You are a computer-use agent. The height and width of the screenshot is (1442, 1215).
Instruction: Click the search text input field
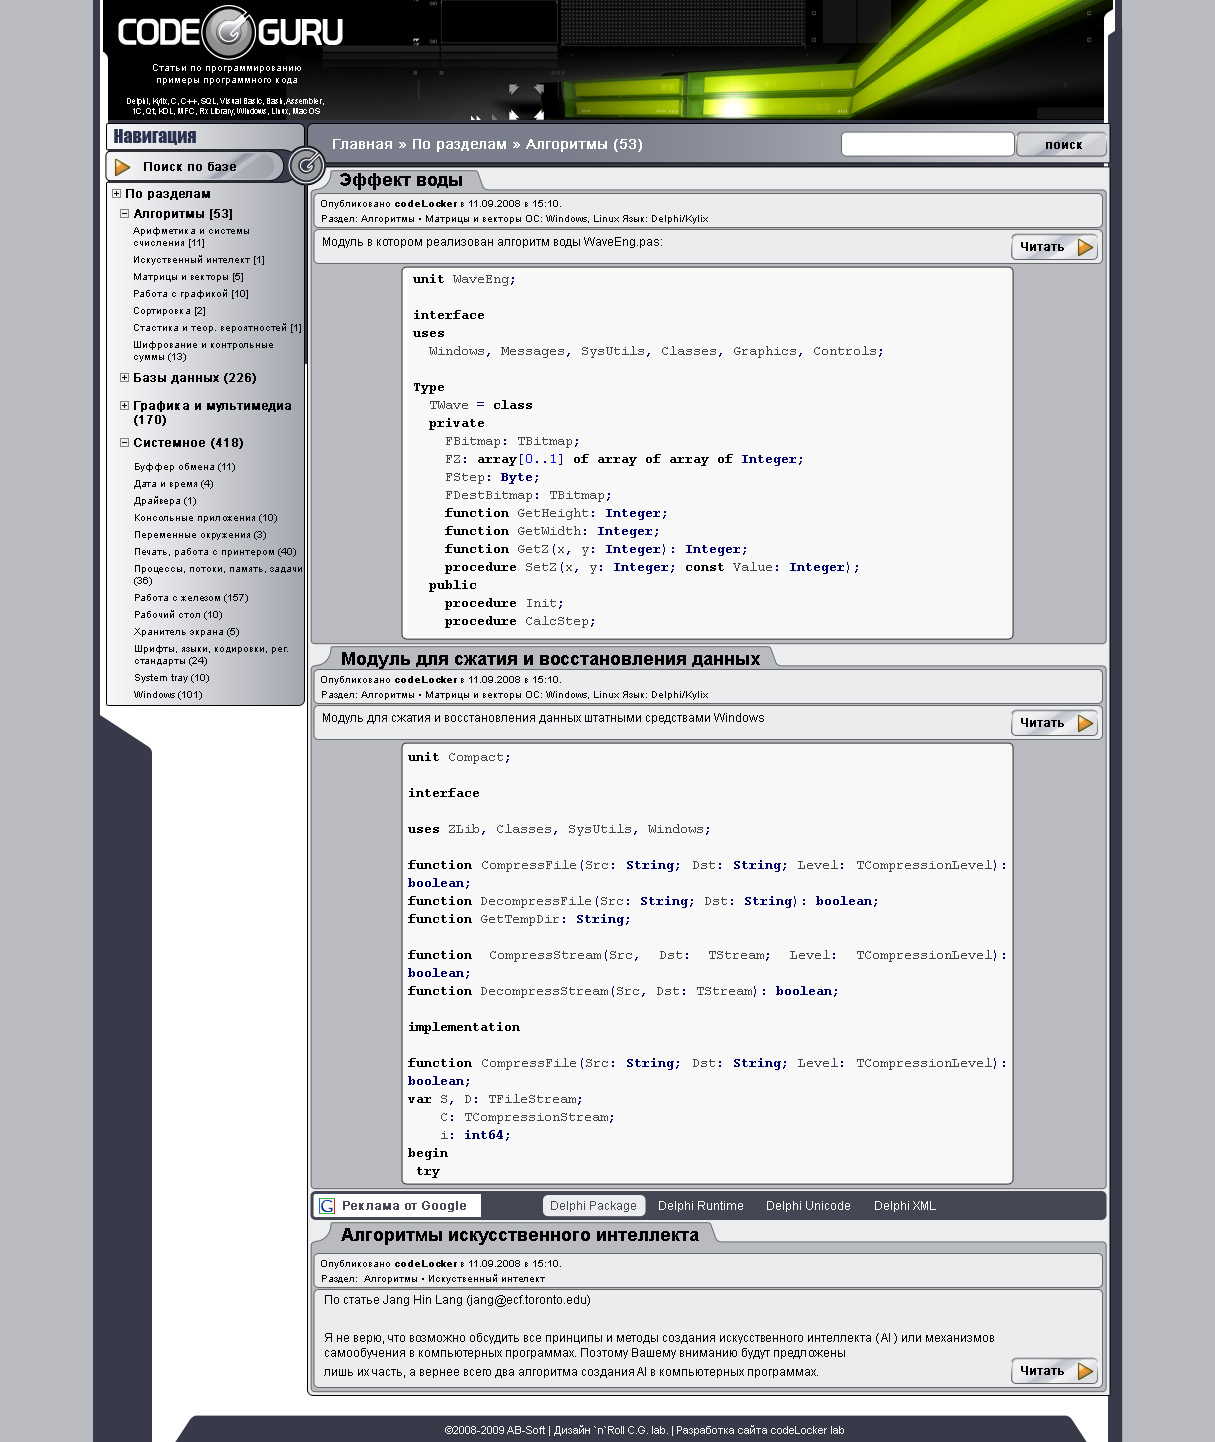tap(927, 144)
